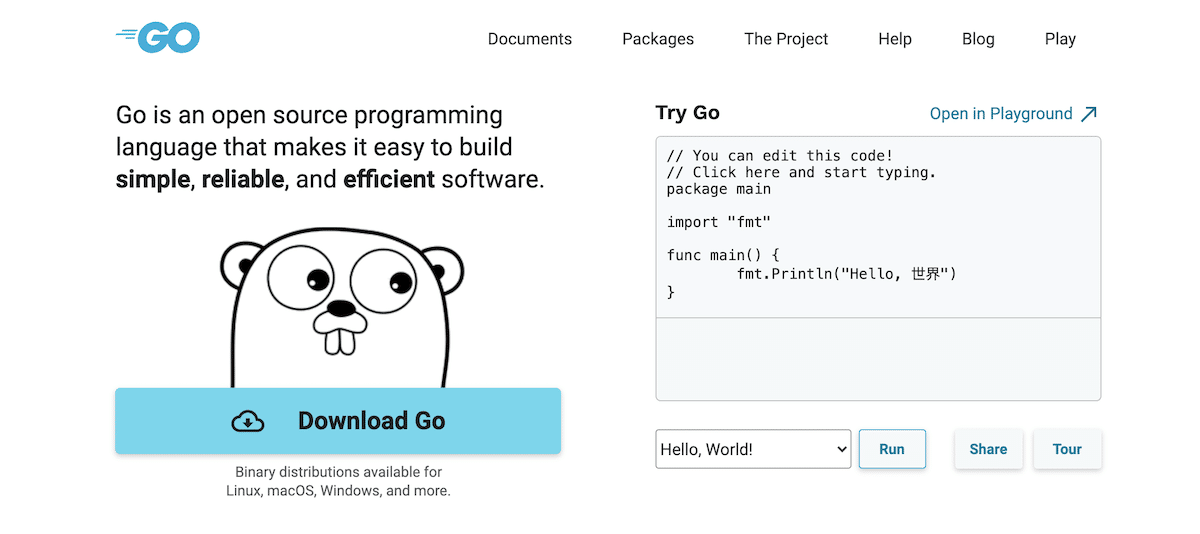Open the Packages page
Viewport: 1200px width, 534px height.
coord(658,39)
